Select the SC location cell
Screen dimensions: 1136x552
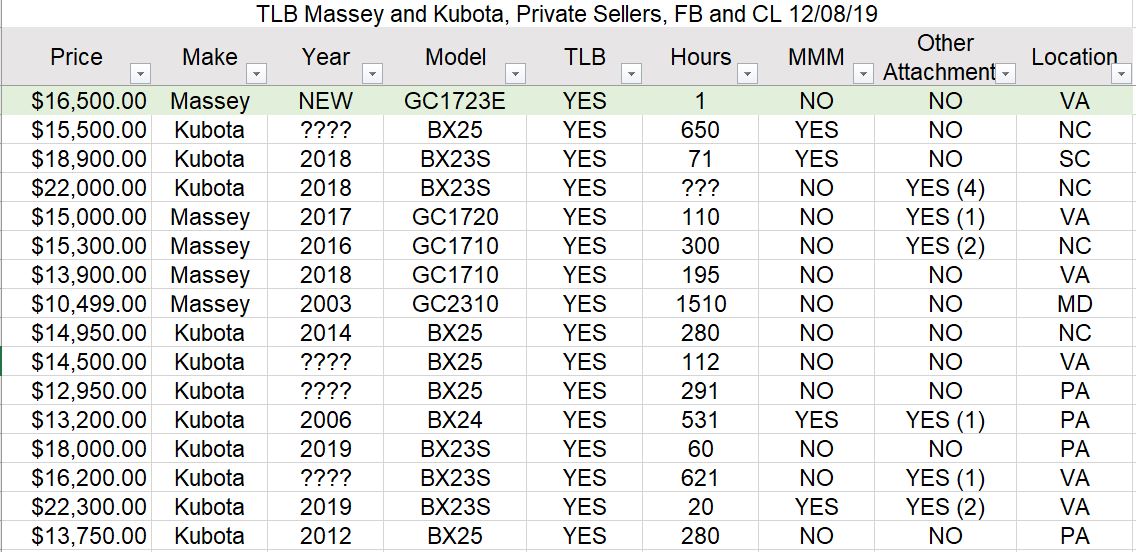point(1075,159)
